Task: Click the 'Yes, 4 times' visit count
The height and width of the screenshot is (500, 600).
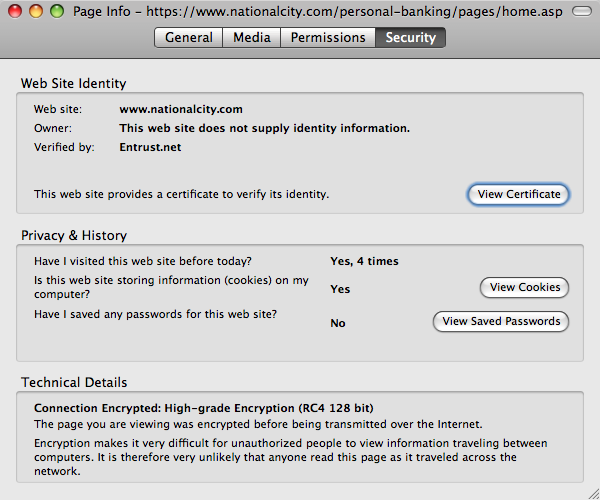Action: pos(364,261)
